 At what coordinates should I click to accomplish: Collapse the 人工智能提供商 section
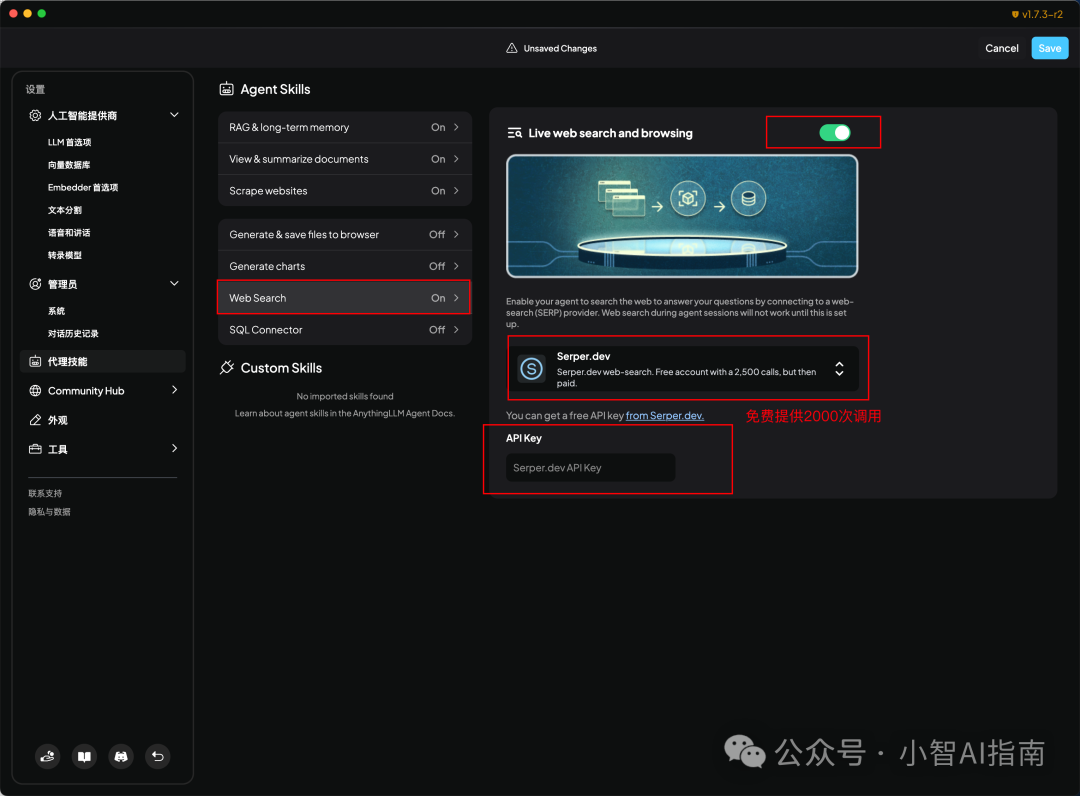174,116
